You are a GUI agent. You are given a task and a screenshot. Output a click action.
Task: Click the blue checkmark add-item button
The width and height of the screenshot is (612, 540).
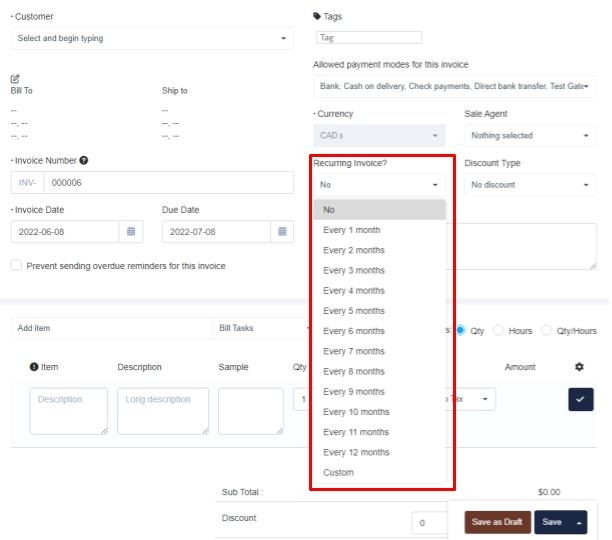coord(581,399)
